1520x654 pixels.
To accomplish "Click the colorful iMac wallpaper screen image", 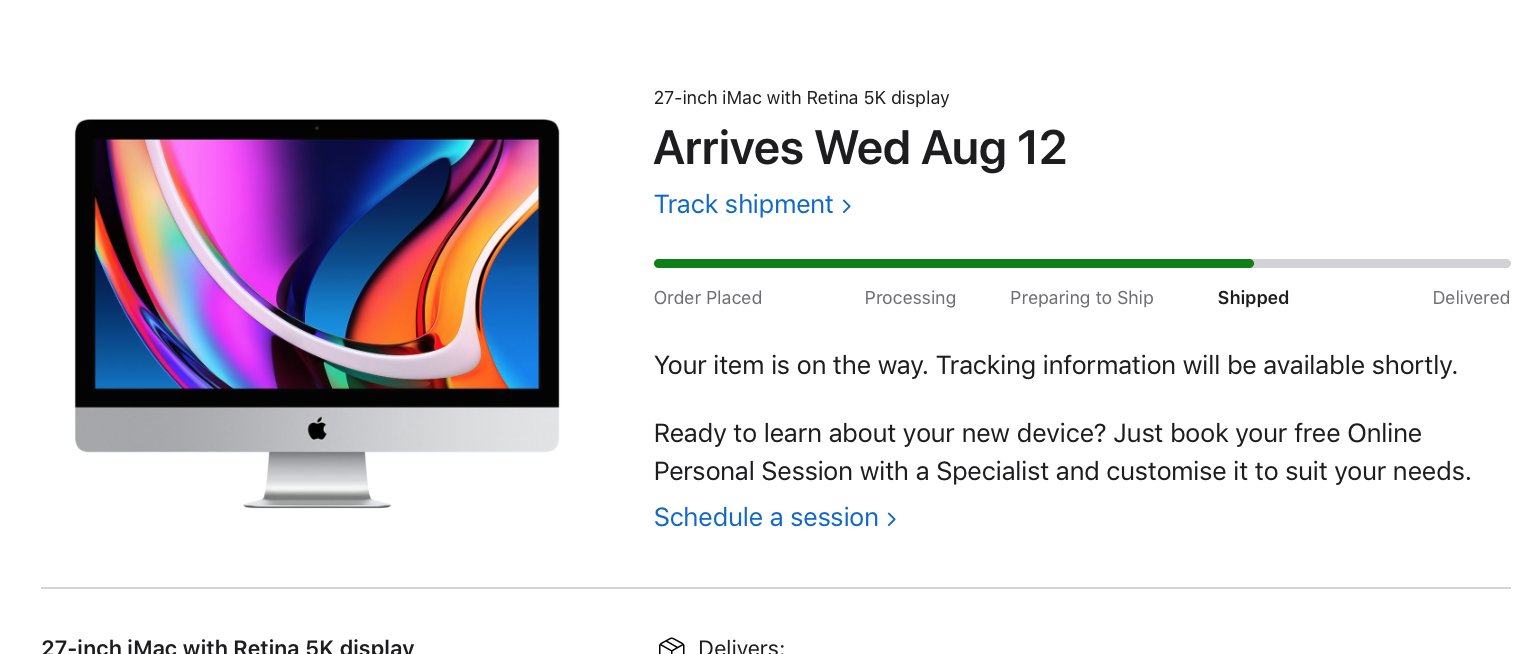I will pos(317,264).
